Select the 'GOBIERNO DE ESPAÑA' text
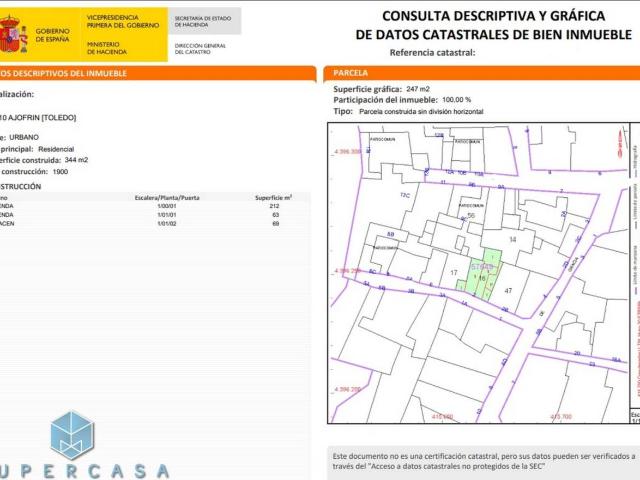The image size is (640, 480). (52, 35)
